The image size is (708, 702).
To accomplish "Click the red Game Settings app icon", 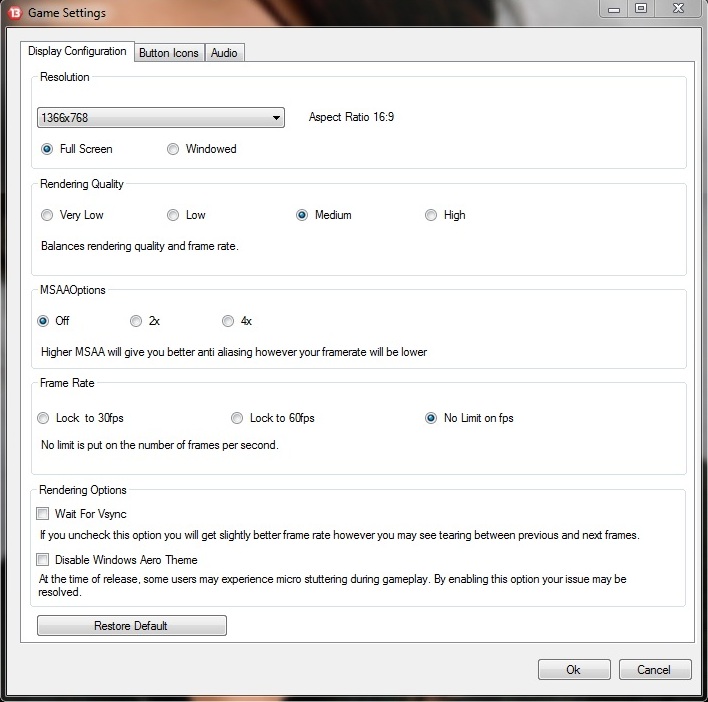I will [x=14, y=13].
